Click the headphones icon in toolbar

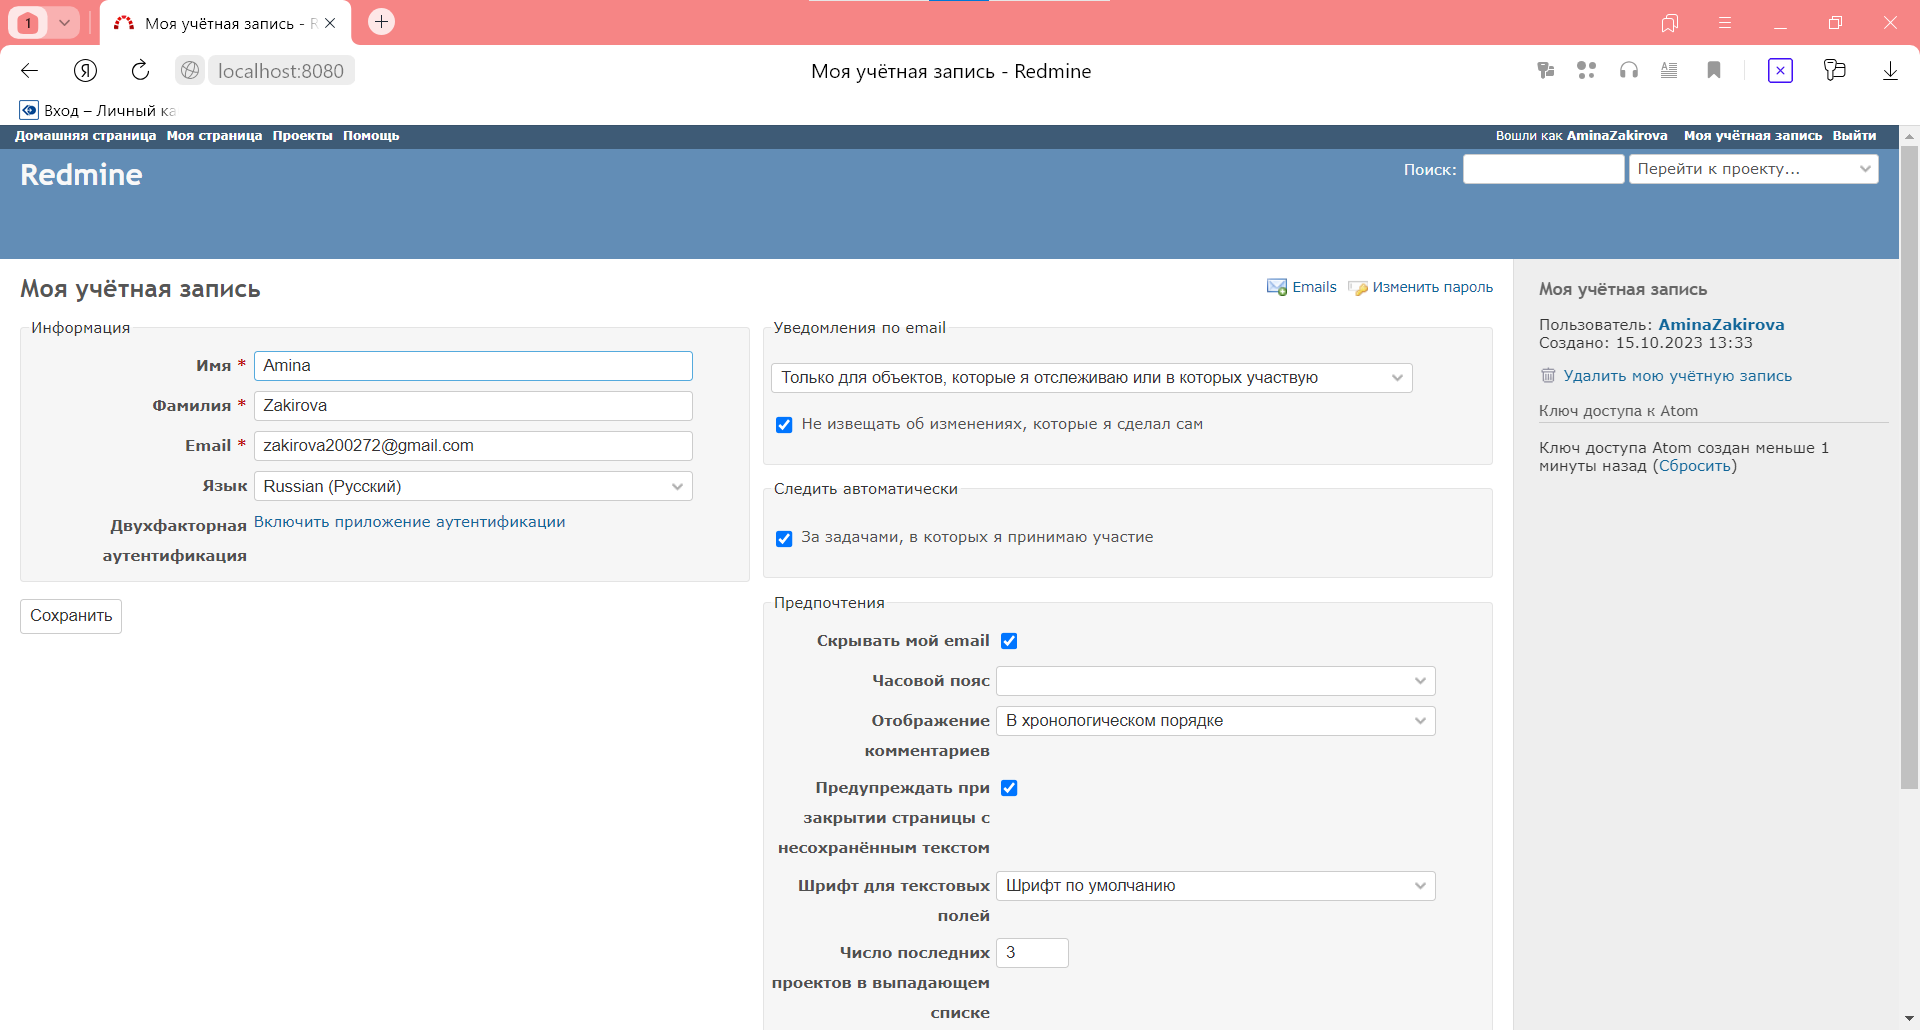click(1629, 70)
